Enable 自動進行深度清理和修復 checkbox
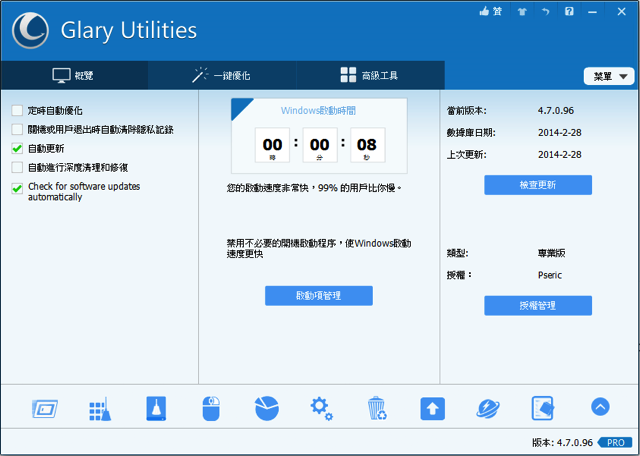This screenshot has height=456, width=640. pyautogui.click(x=17, y=167)
